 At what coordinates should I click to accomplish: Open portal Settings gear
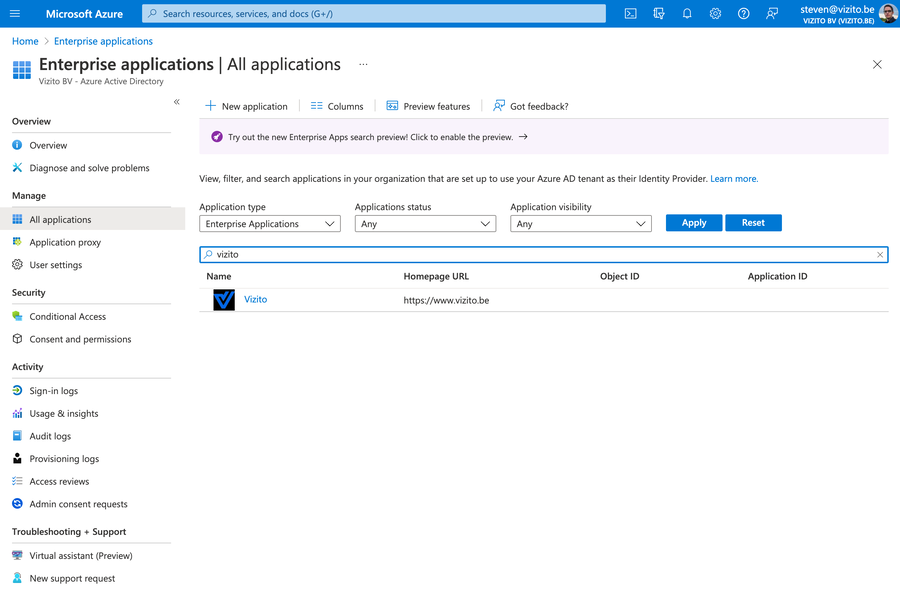[x=714, y=13]
